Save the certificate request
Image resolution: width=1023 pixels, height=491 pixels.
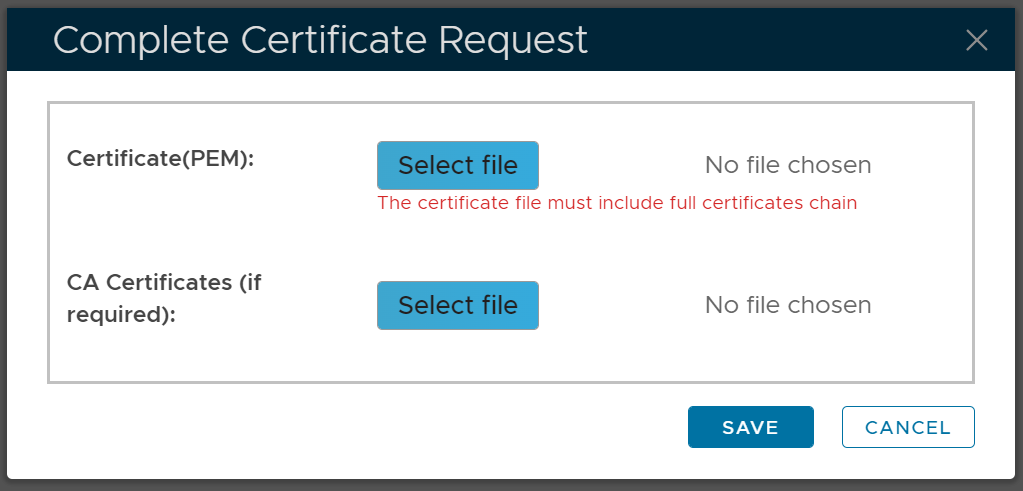coord(750,427)
